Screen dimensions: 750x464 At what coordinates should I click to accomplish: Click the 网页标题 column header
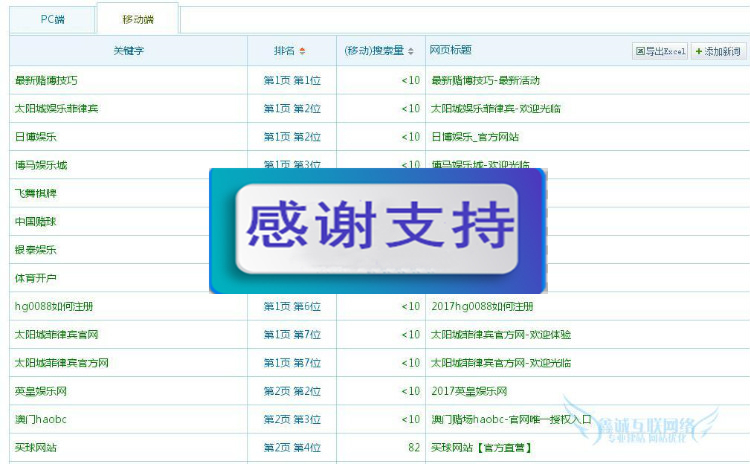[450, 50]
